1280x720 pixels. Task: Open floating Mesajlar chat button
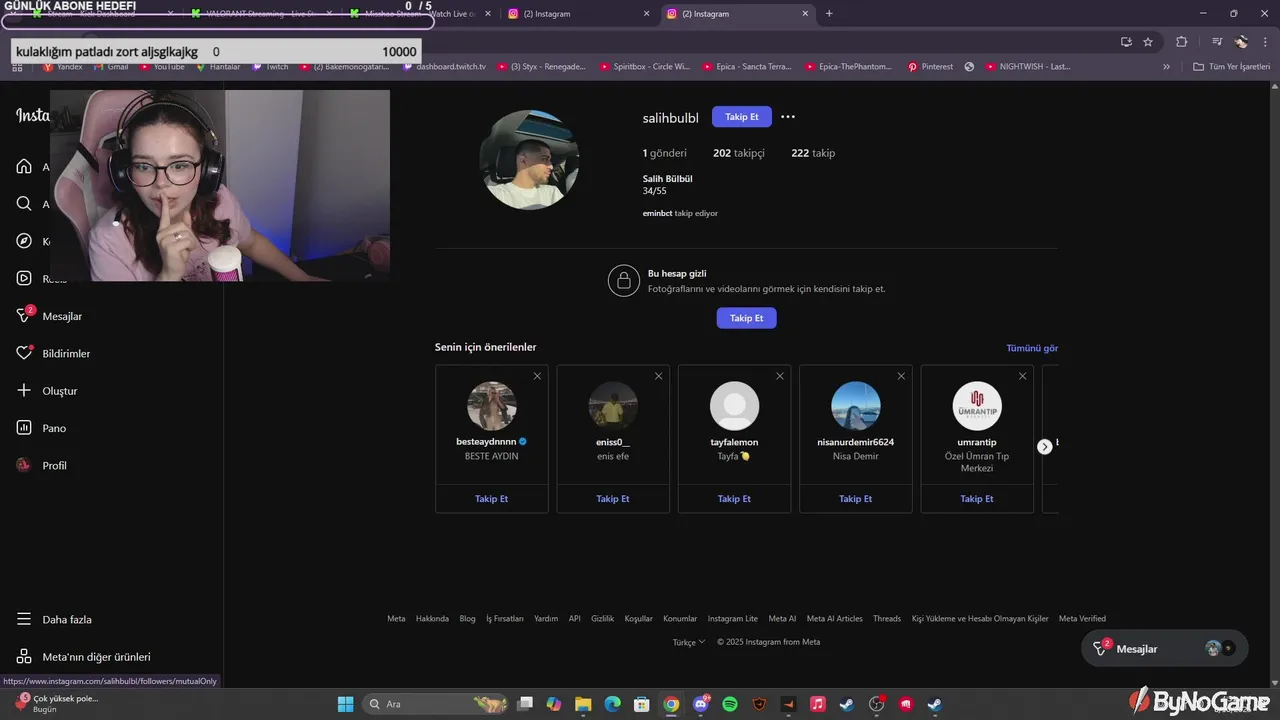(x=1165, y=649)
